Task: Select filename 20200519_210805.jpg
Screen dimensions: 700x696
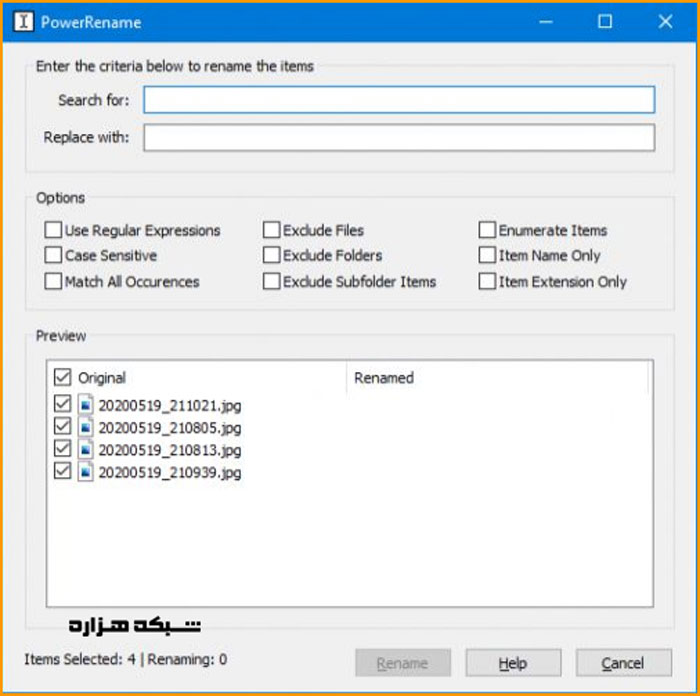Action: pos(170,428)
